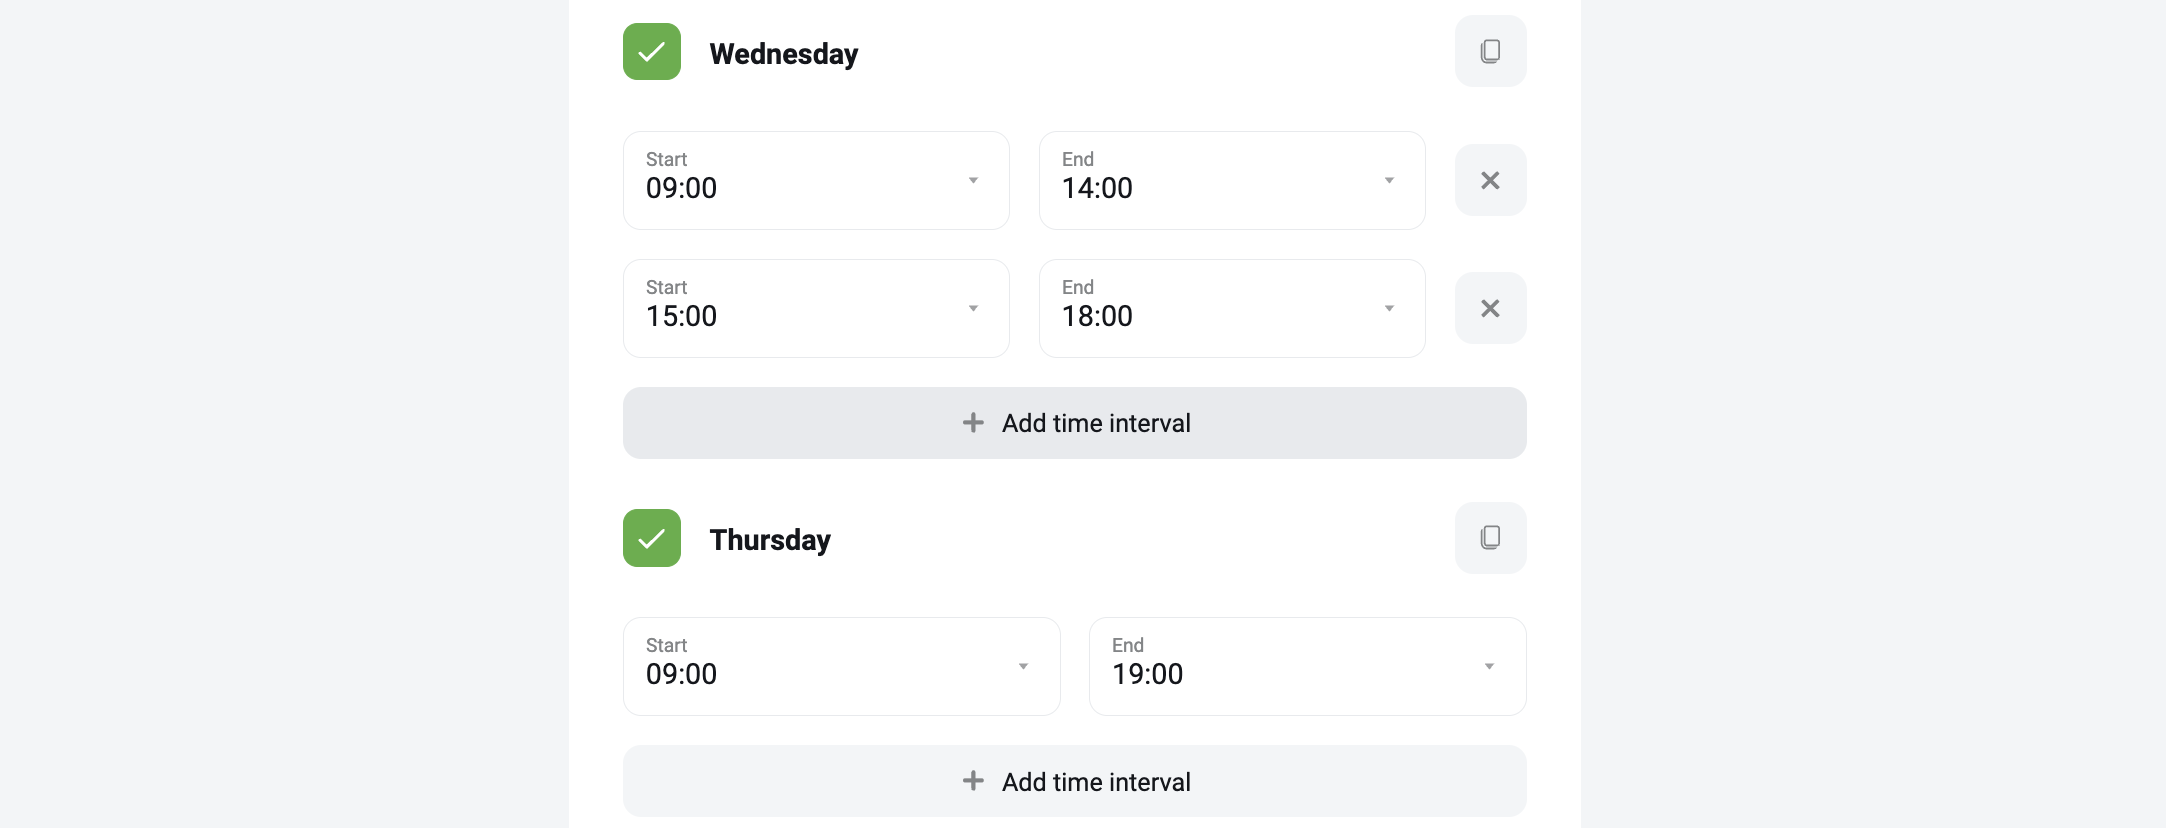Uncheck the Wednesday checkbox

[652, 52]
